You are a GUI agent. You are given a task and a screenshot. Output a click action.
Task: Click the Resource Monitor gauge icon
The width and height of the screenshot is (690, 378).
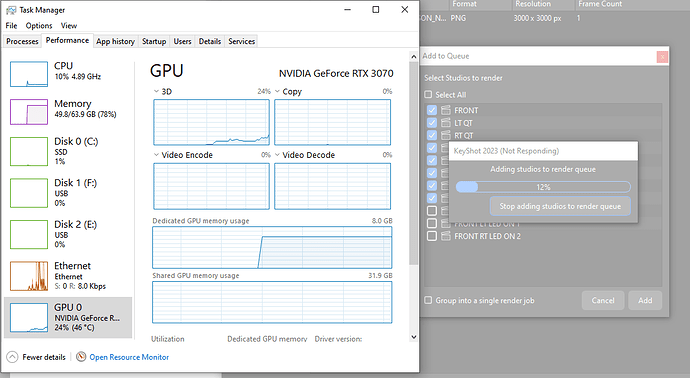tap(81, 357)
